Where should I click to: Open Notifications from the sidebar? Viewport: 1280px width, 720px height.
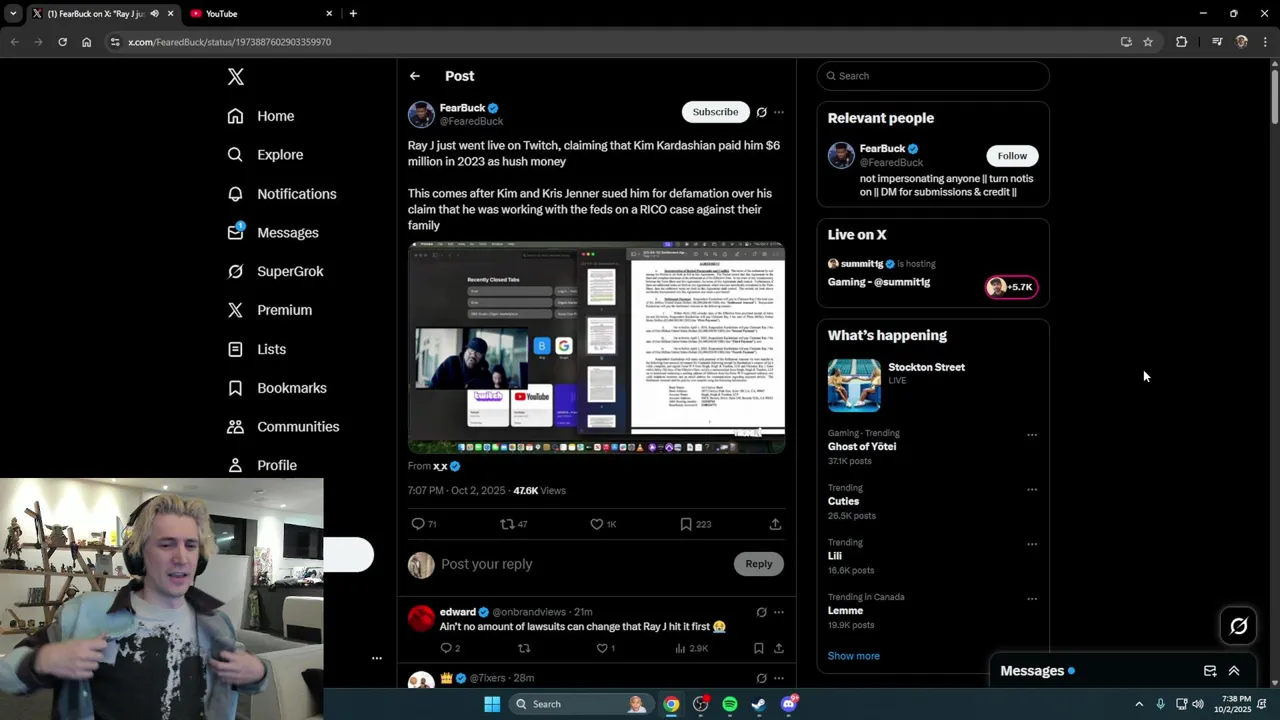tap(282, 194)
